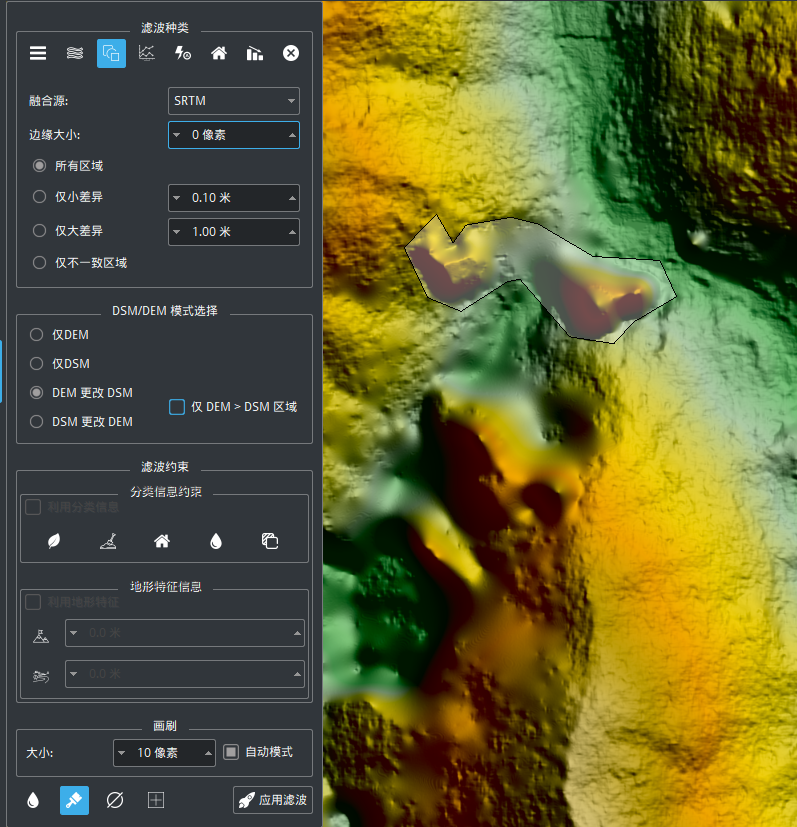Increase the 0.10 米 threshold value
The image size is (797, 827).
coord(292,198)
